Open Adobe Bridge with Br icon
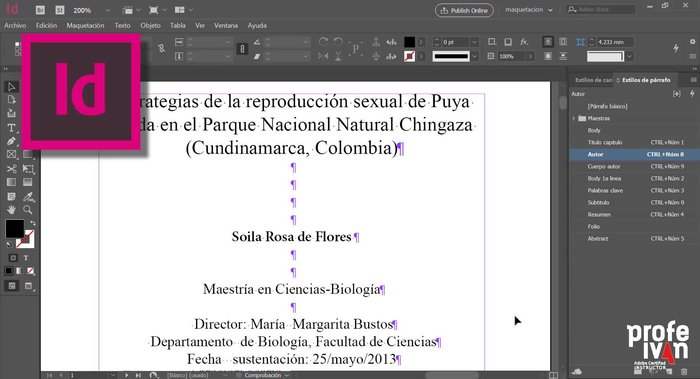Viewport: 700px width, 379px height. tap(40, 10)
